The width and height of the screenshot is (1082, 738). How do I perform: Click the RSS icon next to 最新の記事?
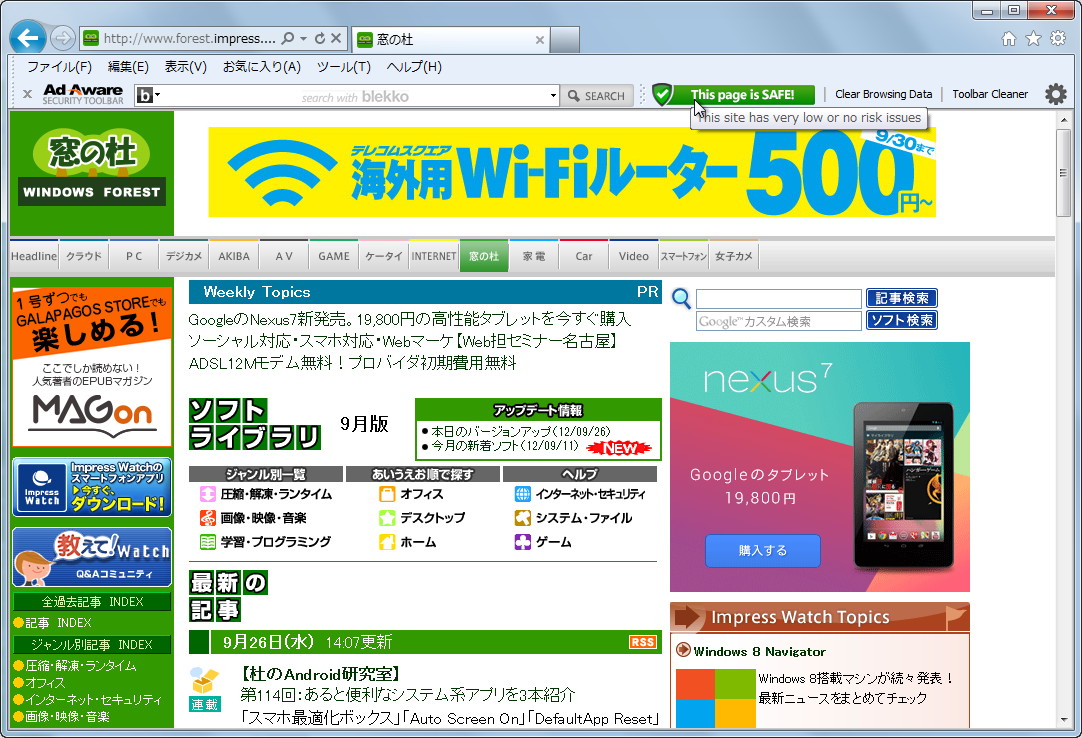642,642
